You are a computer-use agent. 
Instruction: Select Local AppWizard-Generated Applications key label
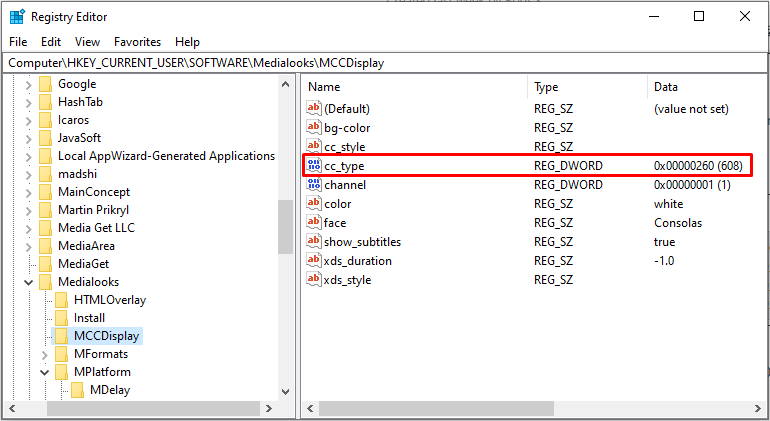(x=166, y=156)
